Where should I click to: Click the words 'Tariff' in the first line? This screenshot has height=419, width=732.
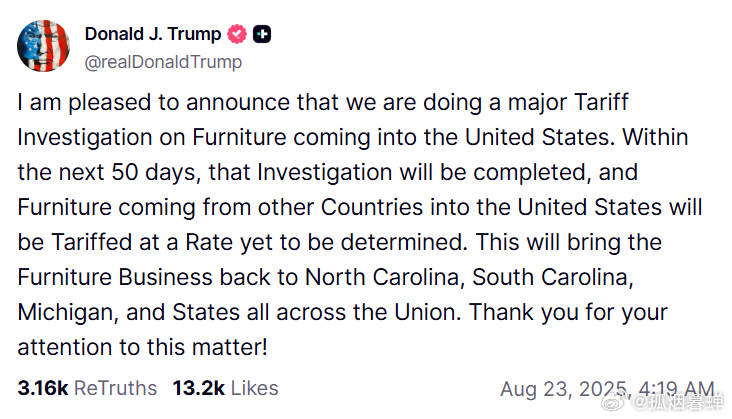click(x=601, y=102)
